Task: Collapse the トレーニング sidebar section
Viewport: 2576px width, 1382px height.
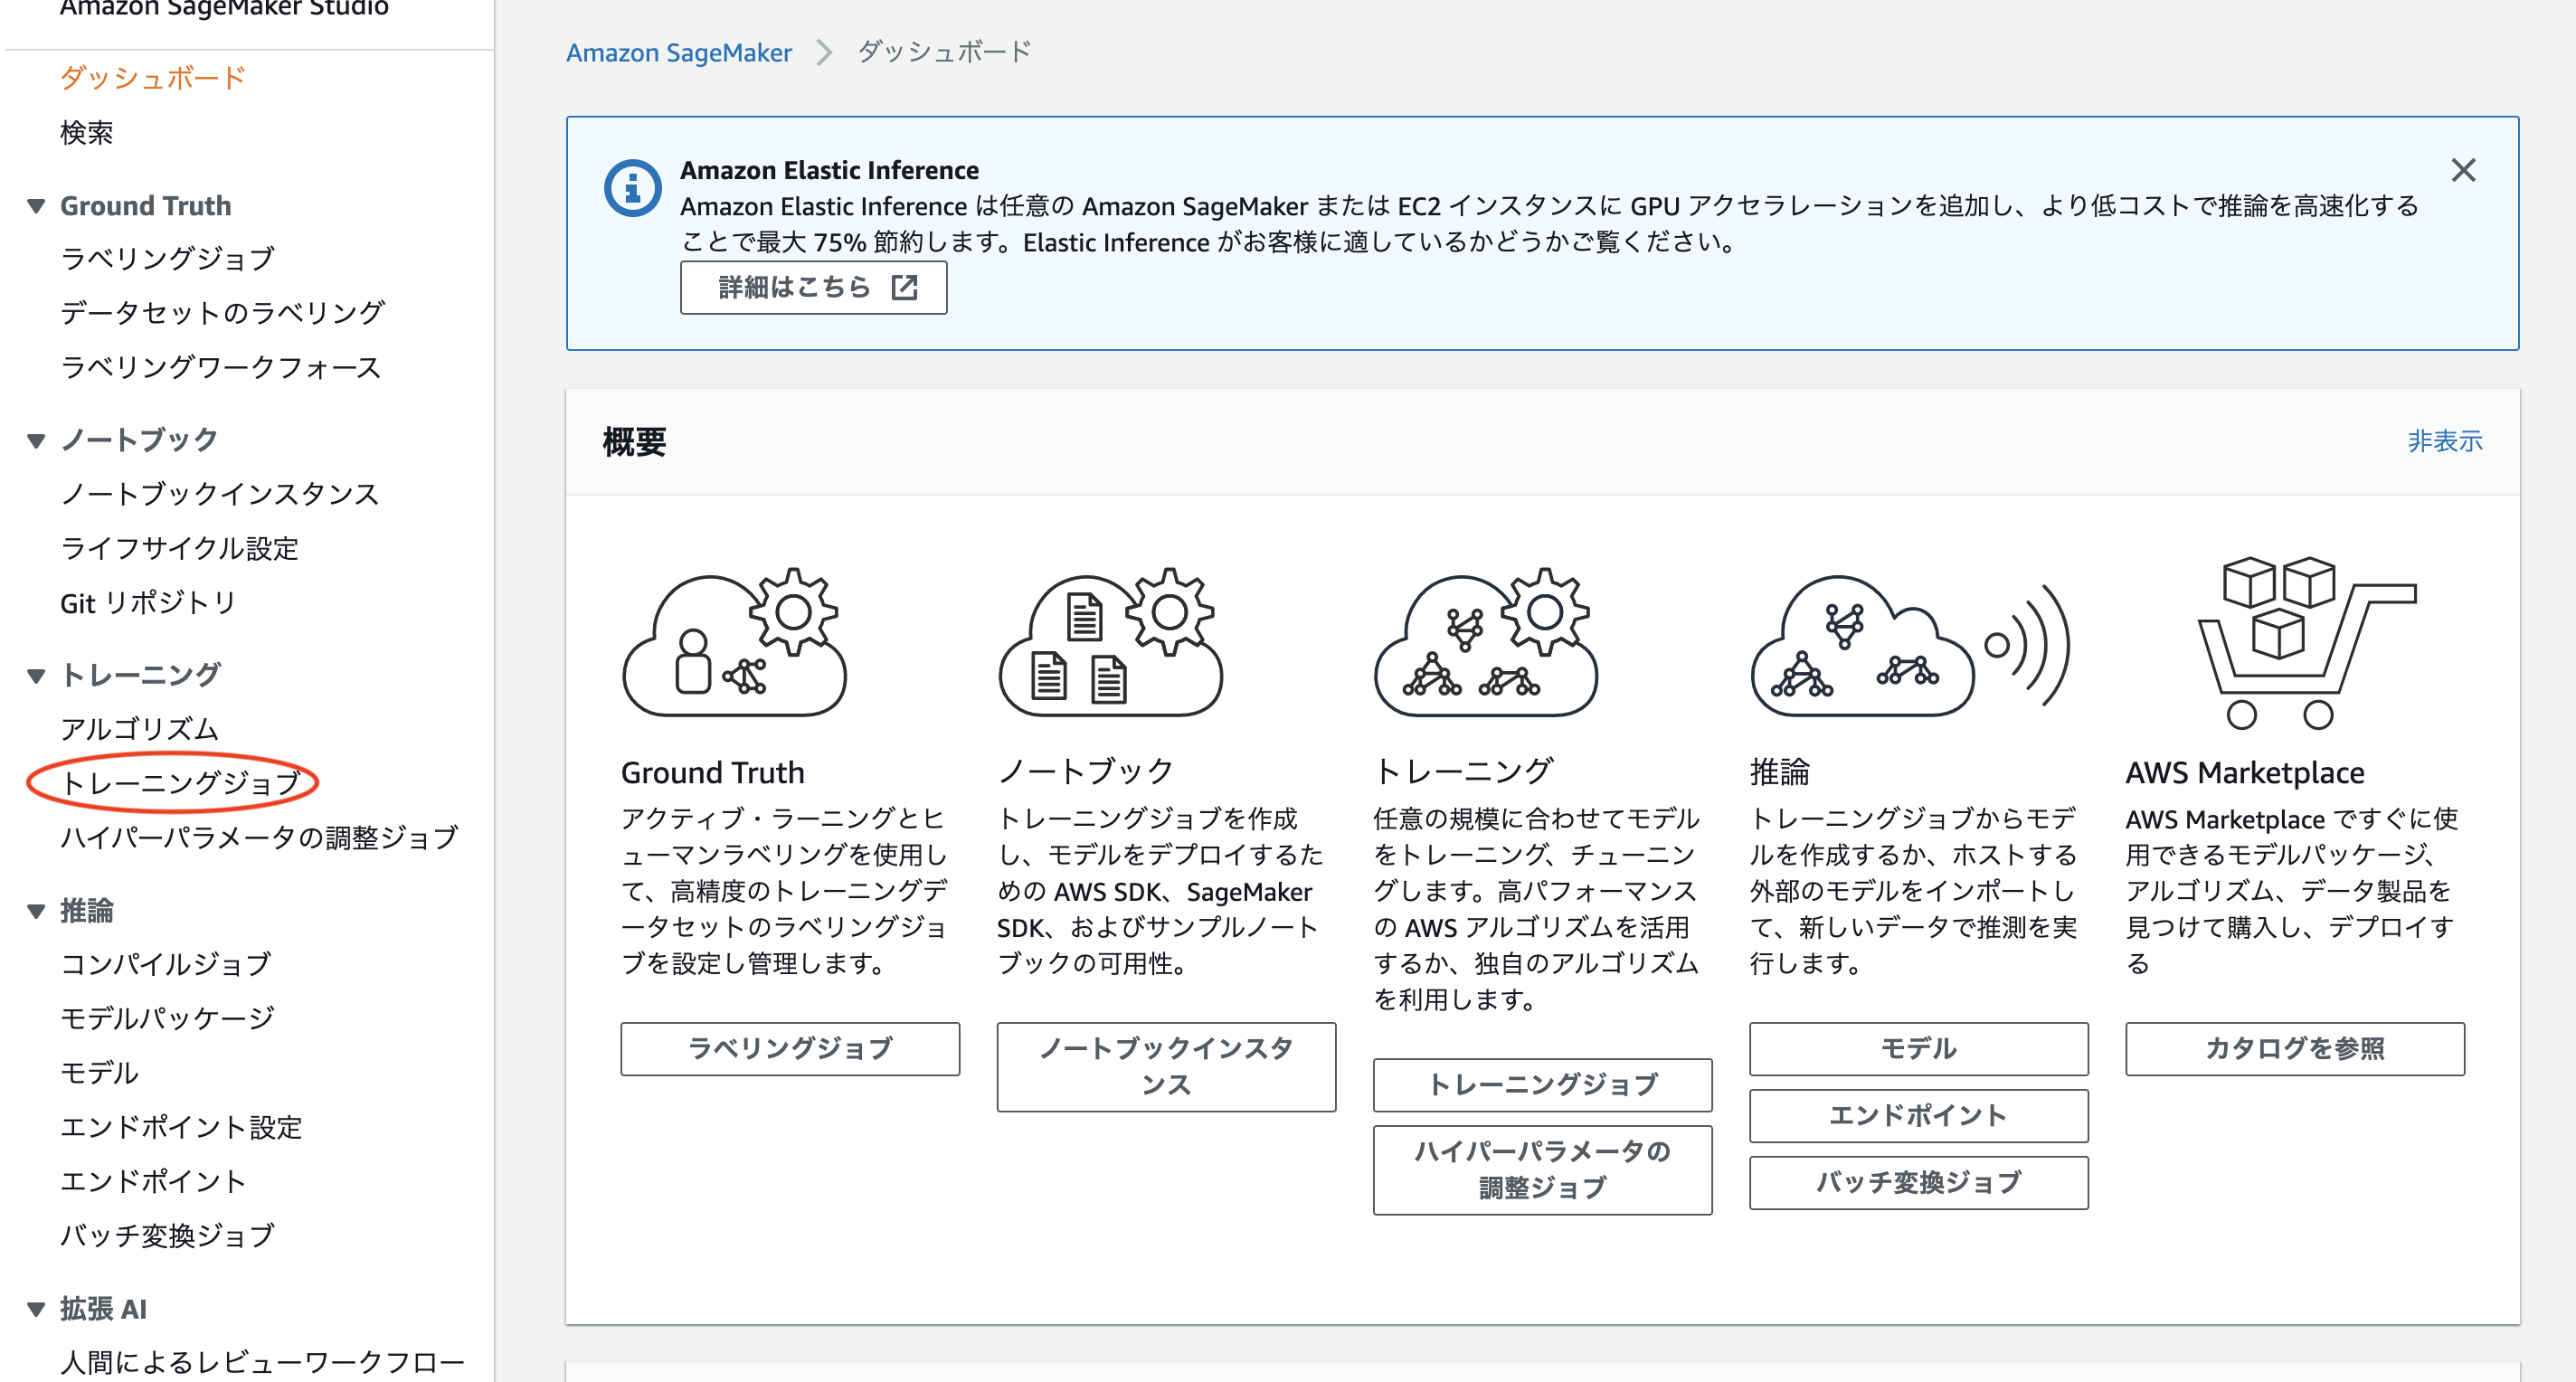Action: (x=36, y=676)
